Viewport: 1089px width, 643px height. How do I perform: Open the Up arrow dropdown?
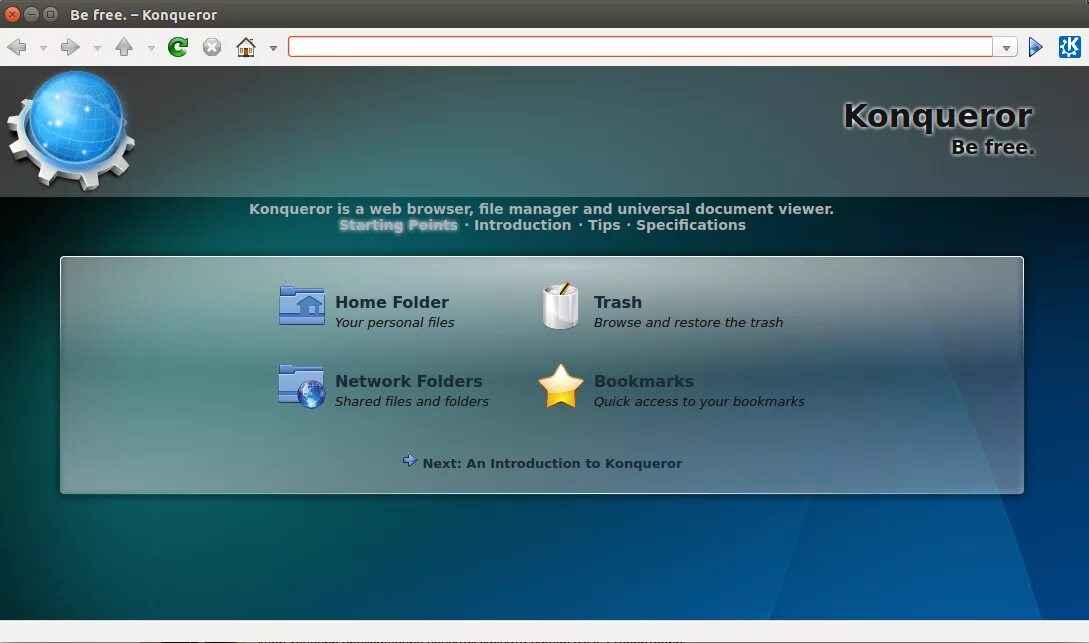pos(151,48)
